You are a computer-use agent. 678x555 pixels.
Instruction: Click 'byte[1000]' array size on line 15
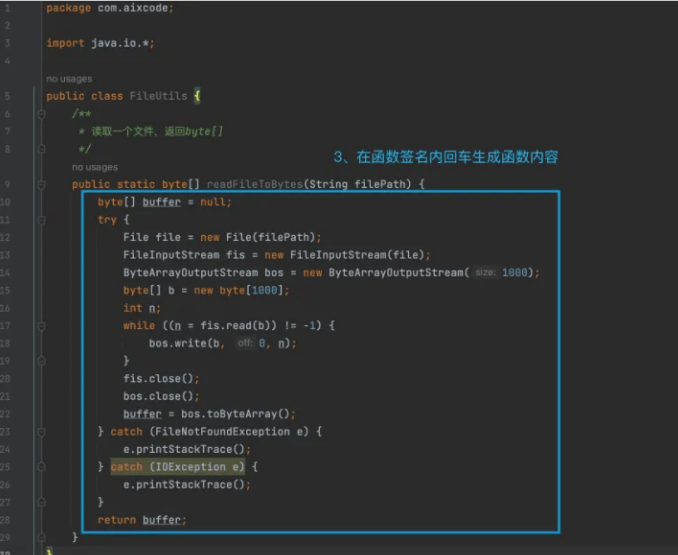[251, 290]
